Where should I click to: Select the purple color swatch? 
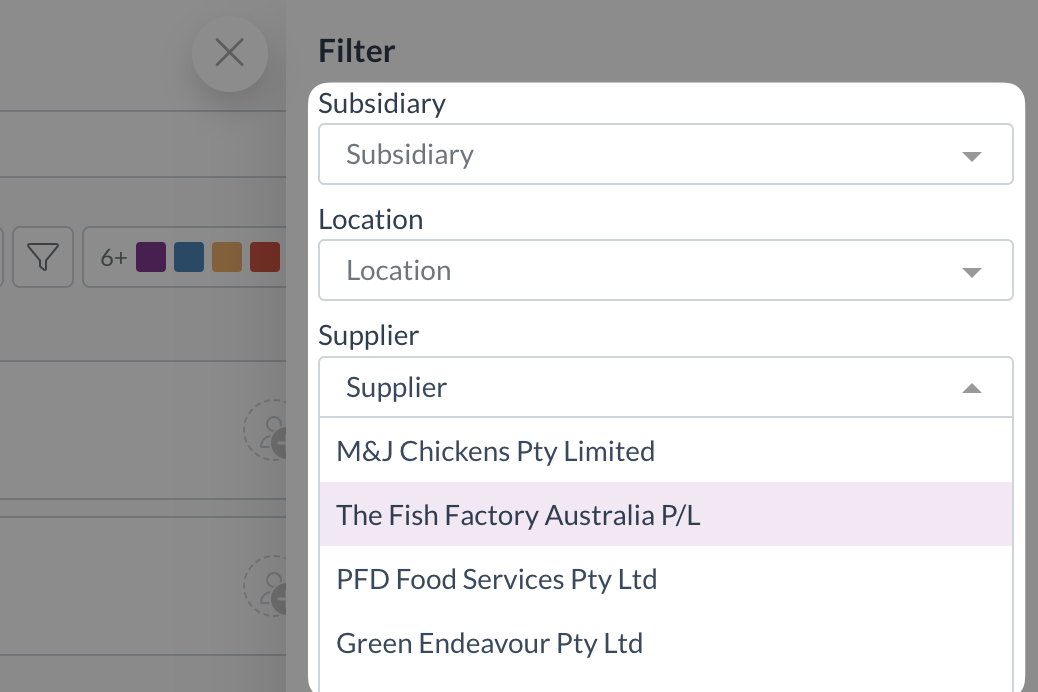tap(151, 257)
